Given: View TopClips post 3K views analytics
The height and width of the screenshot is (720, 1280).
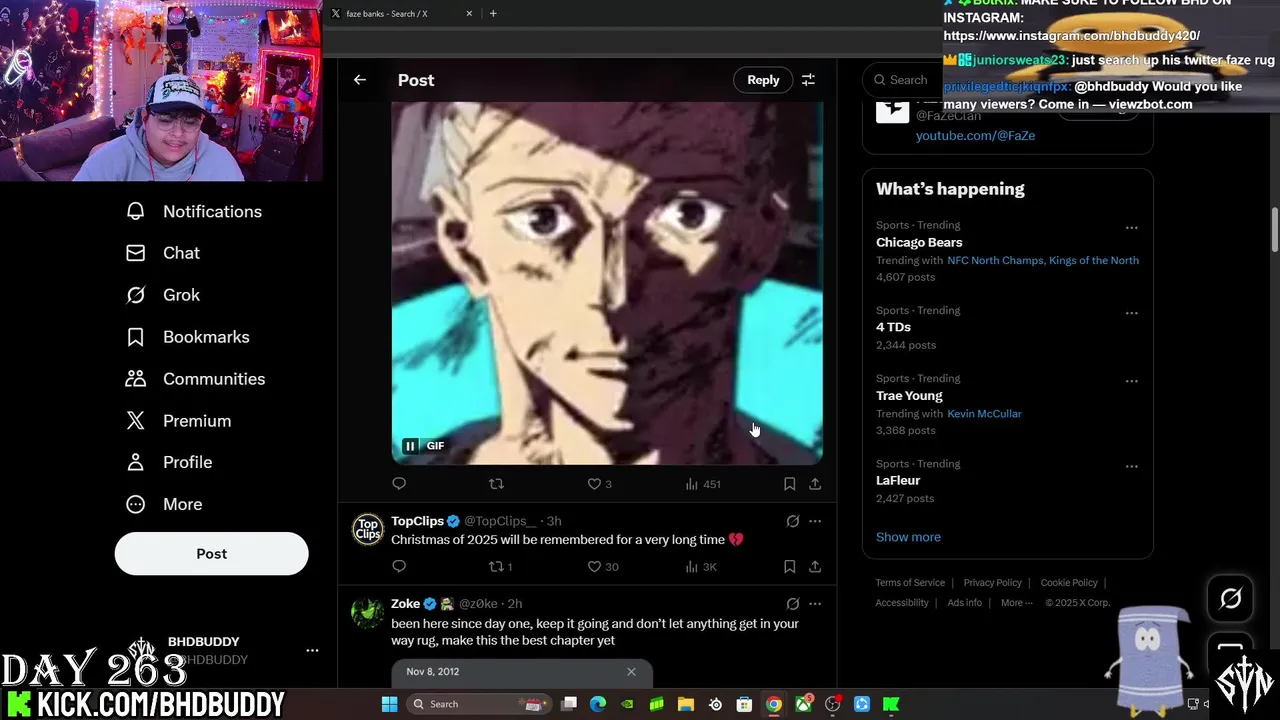Looking at the screenshot, I should 701,567.
